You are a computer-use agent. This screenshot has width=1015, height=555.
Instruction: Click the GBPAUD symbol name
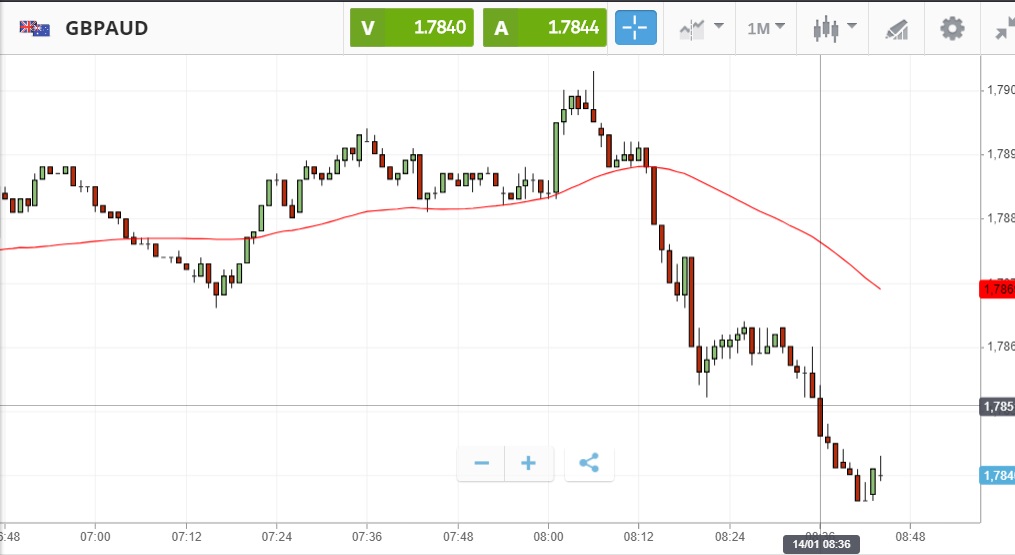pyautogui.click(x=107, y=28)
